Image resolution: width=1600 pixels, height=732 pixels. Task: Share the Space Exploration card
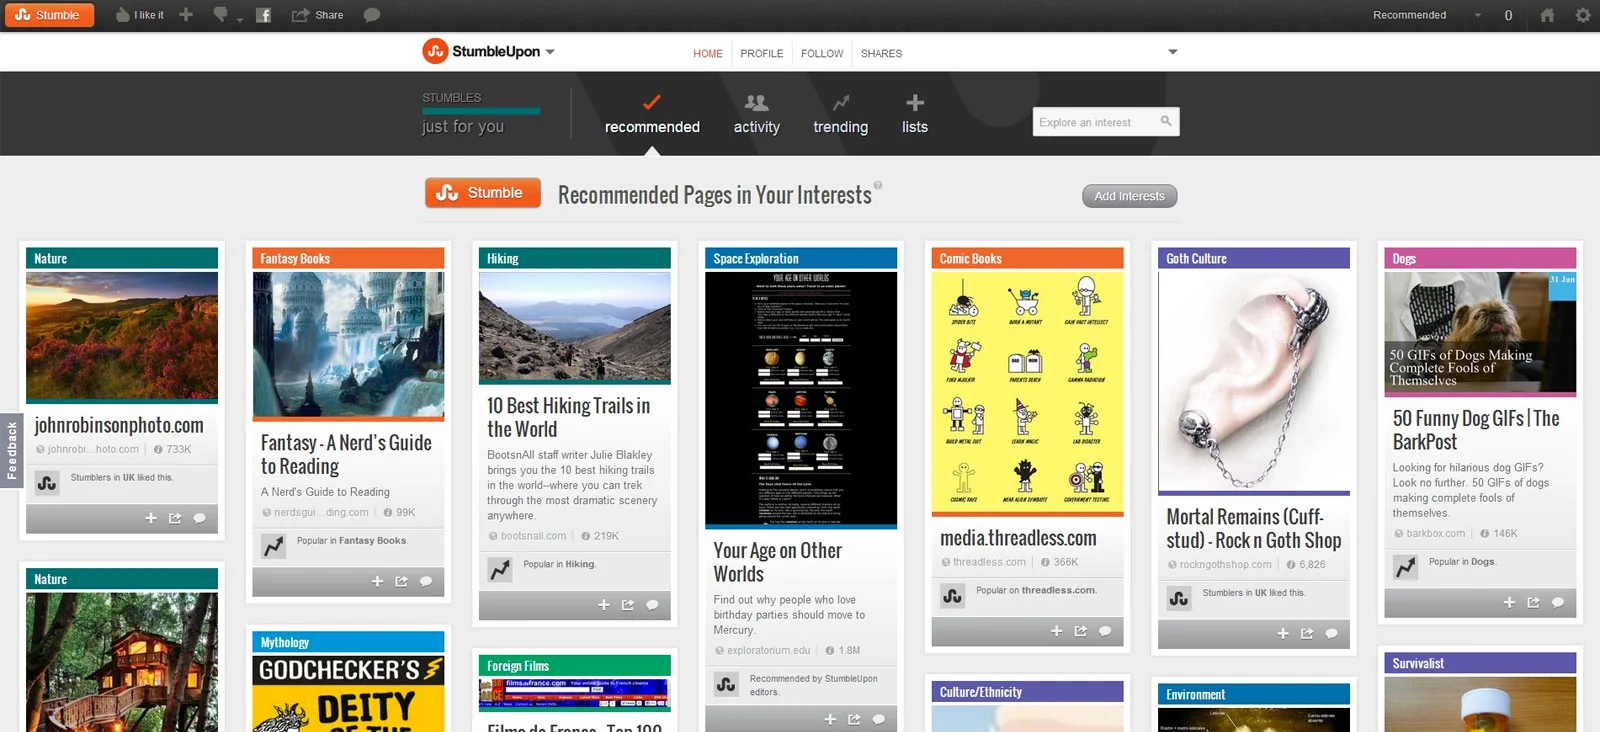[x=854, y=719]
